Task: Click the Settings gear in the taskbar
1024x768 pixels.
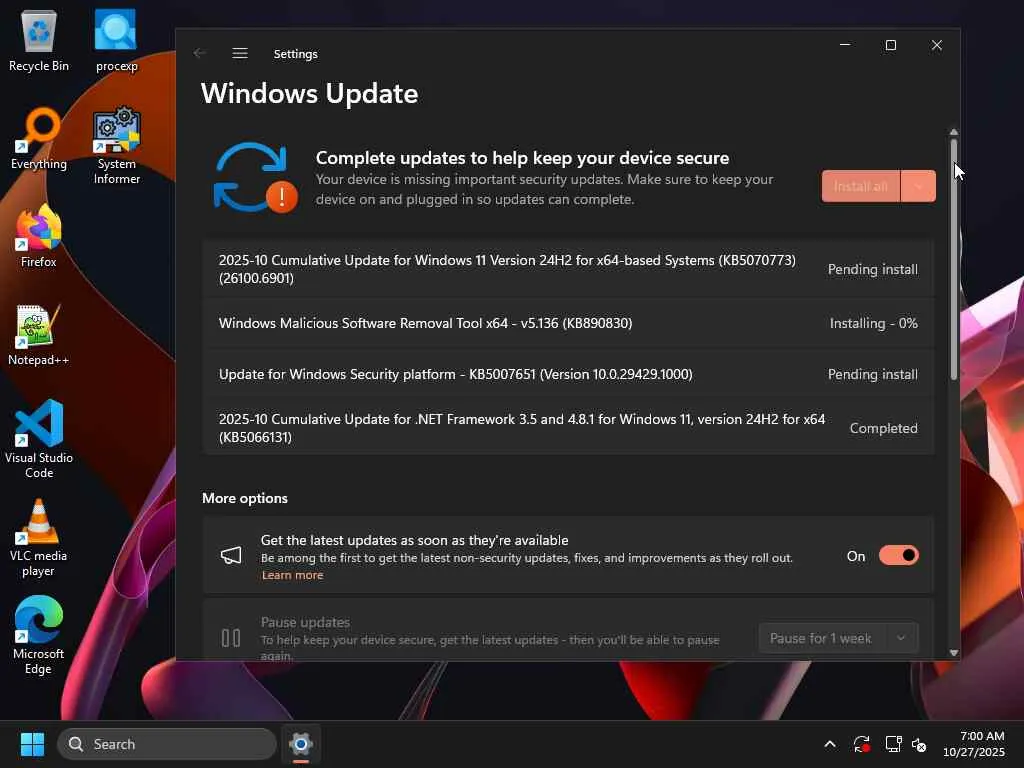Action: [300, 744]
